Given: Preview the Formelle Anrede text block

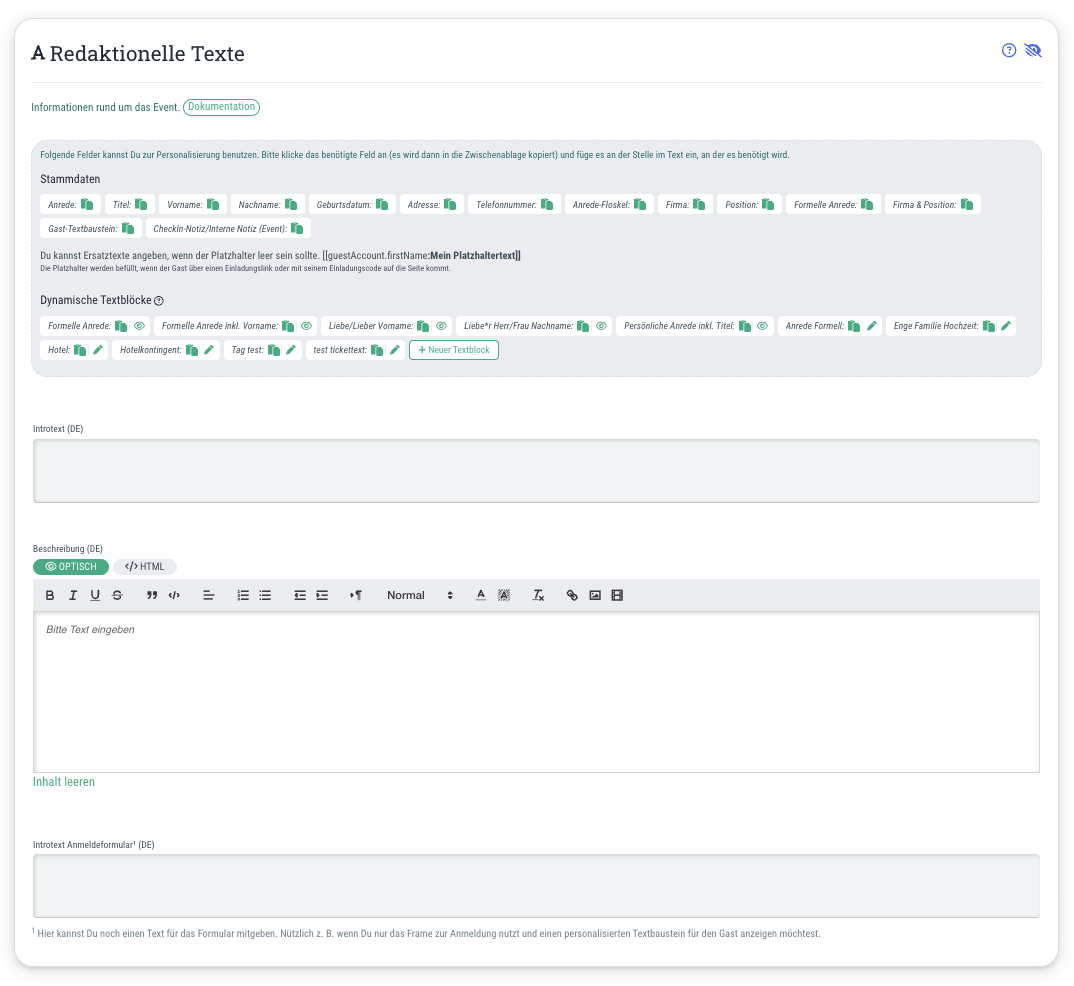Looking at the screenshot, I should [139, 326].
